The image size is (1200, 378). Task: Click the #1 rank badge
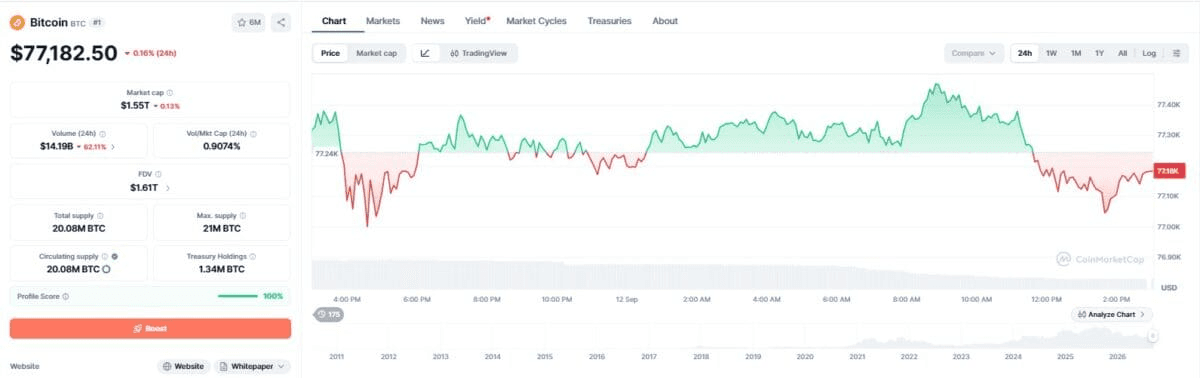(96, 22)
